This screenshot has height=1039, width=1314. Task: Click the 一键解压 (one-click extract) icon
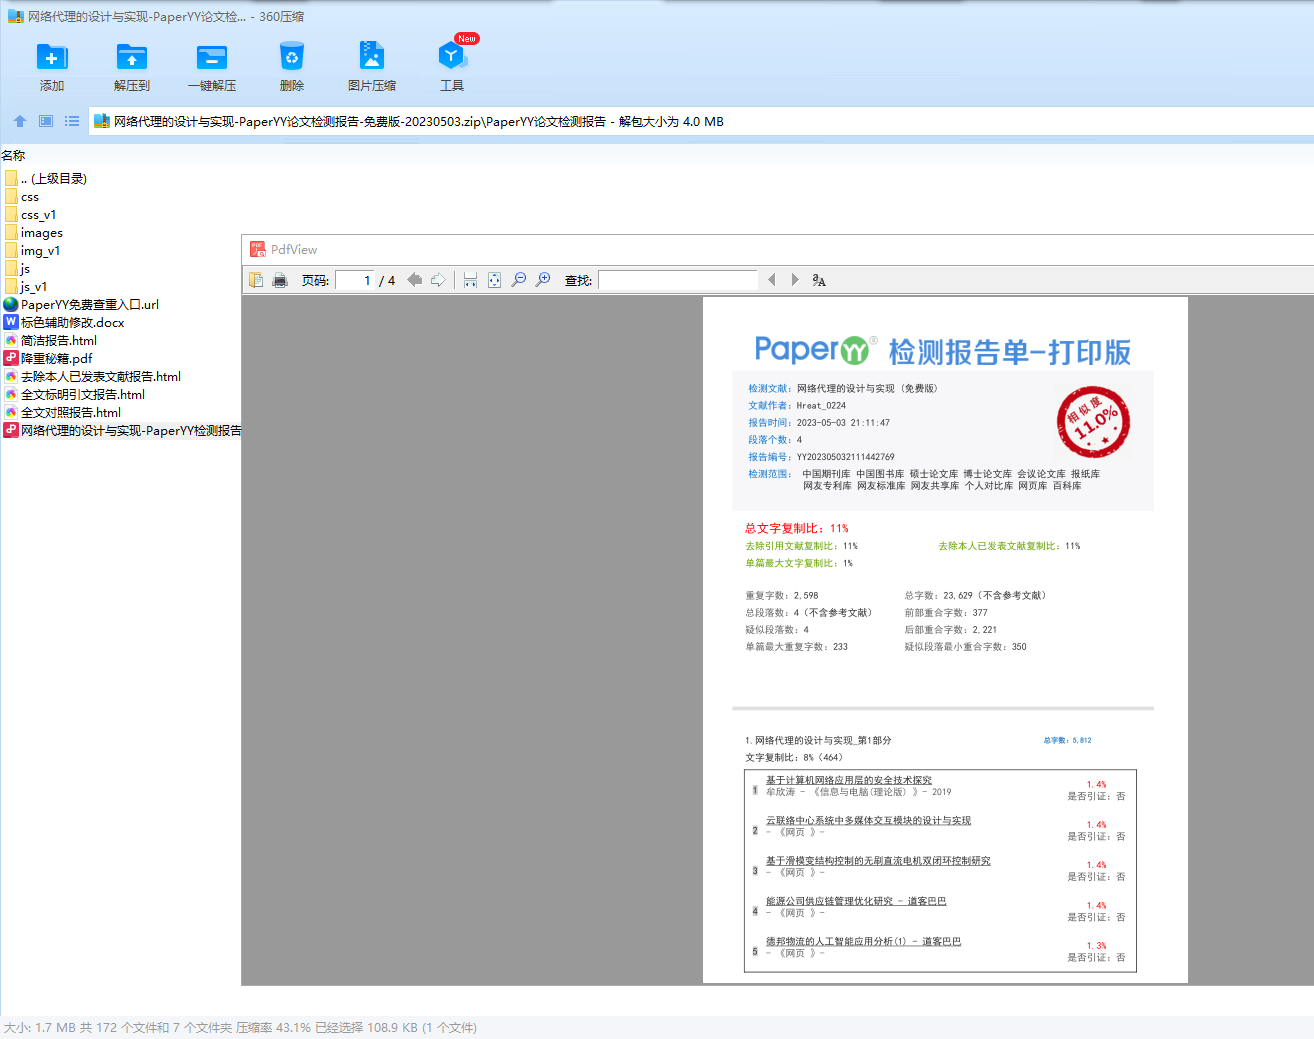point(212,57)
